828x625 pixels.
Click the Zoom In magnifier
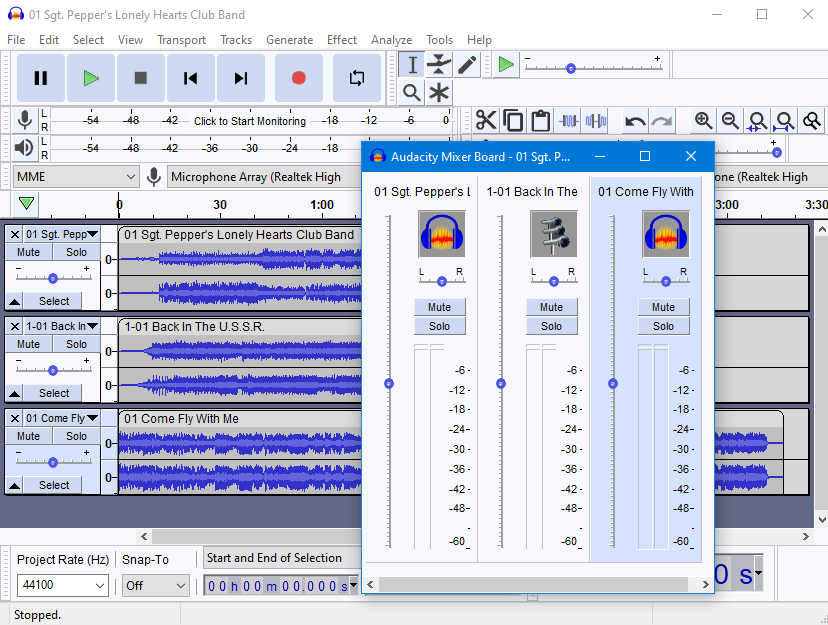(703, 121)
